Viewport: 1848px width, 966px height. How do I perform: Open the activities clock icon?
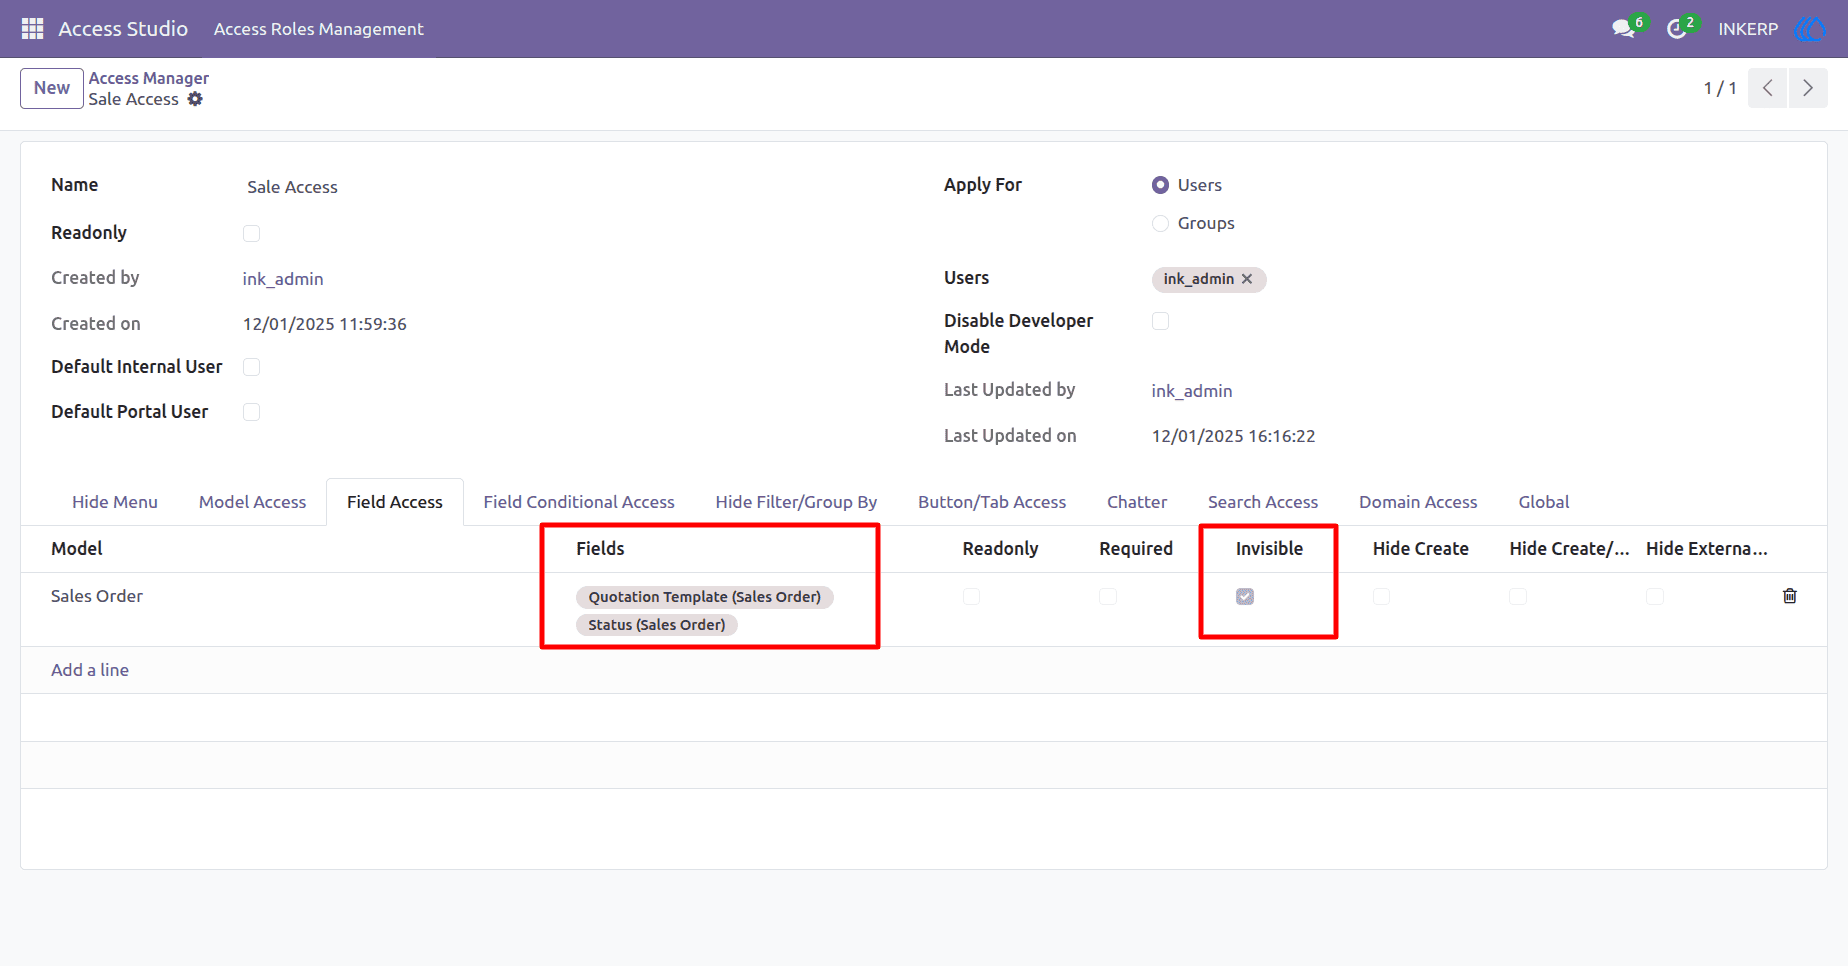1677,29
